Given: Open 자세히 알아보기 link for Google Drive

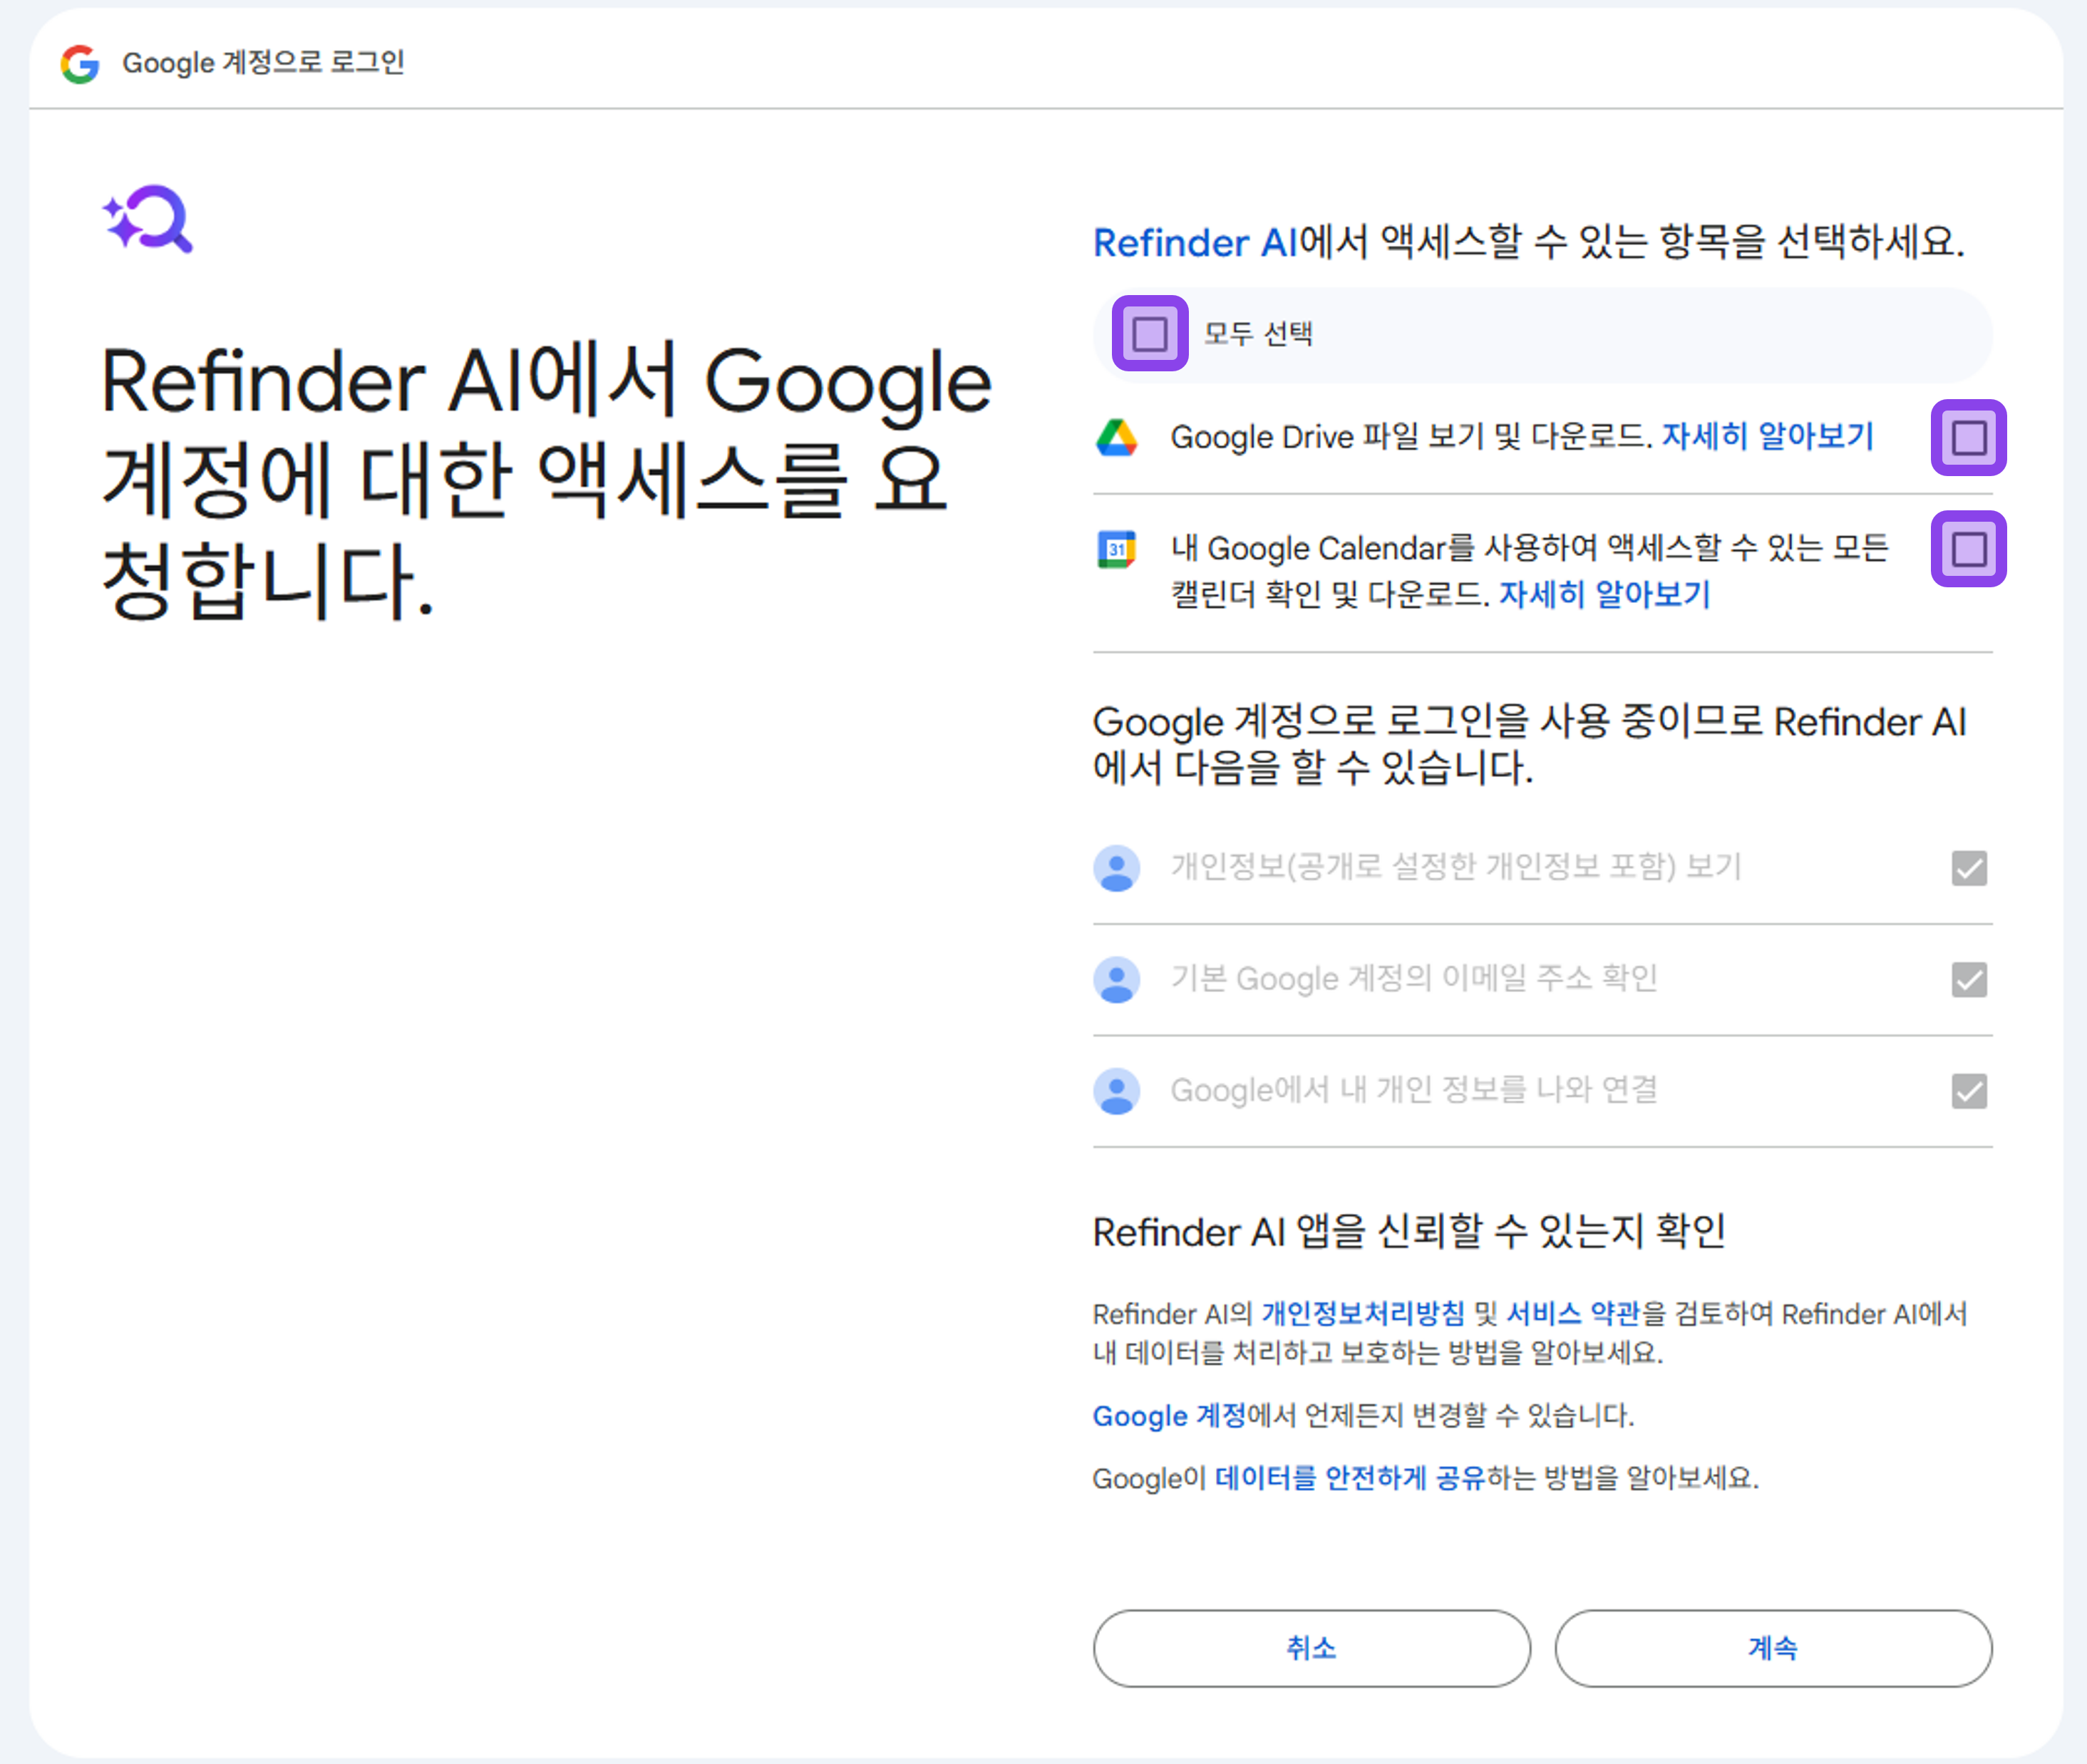Looking at the screenshot, I should point(1767,436).
